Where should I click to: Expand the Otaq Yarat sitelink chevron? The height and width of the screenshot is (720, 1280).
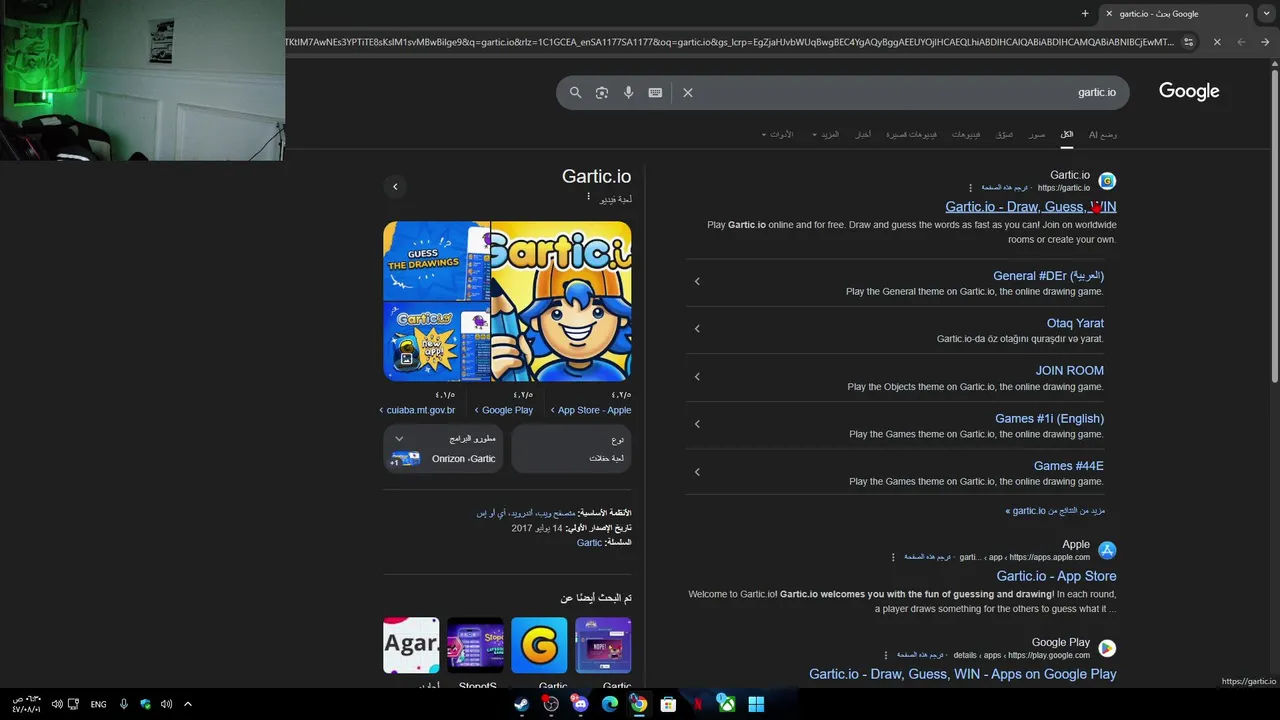click(697, 328)
